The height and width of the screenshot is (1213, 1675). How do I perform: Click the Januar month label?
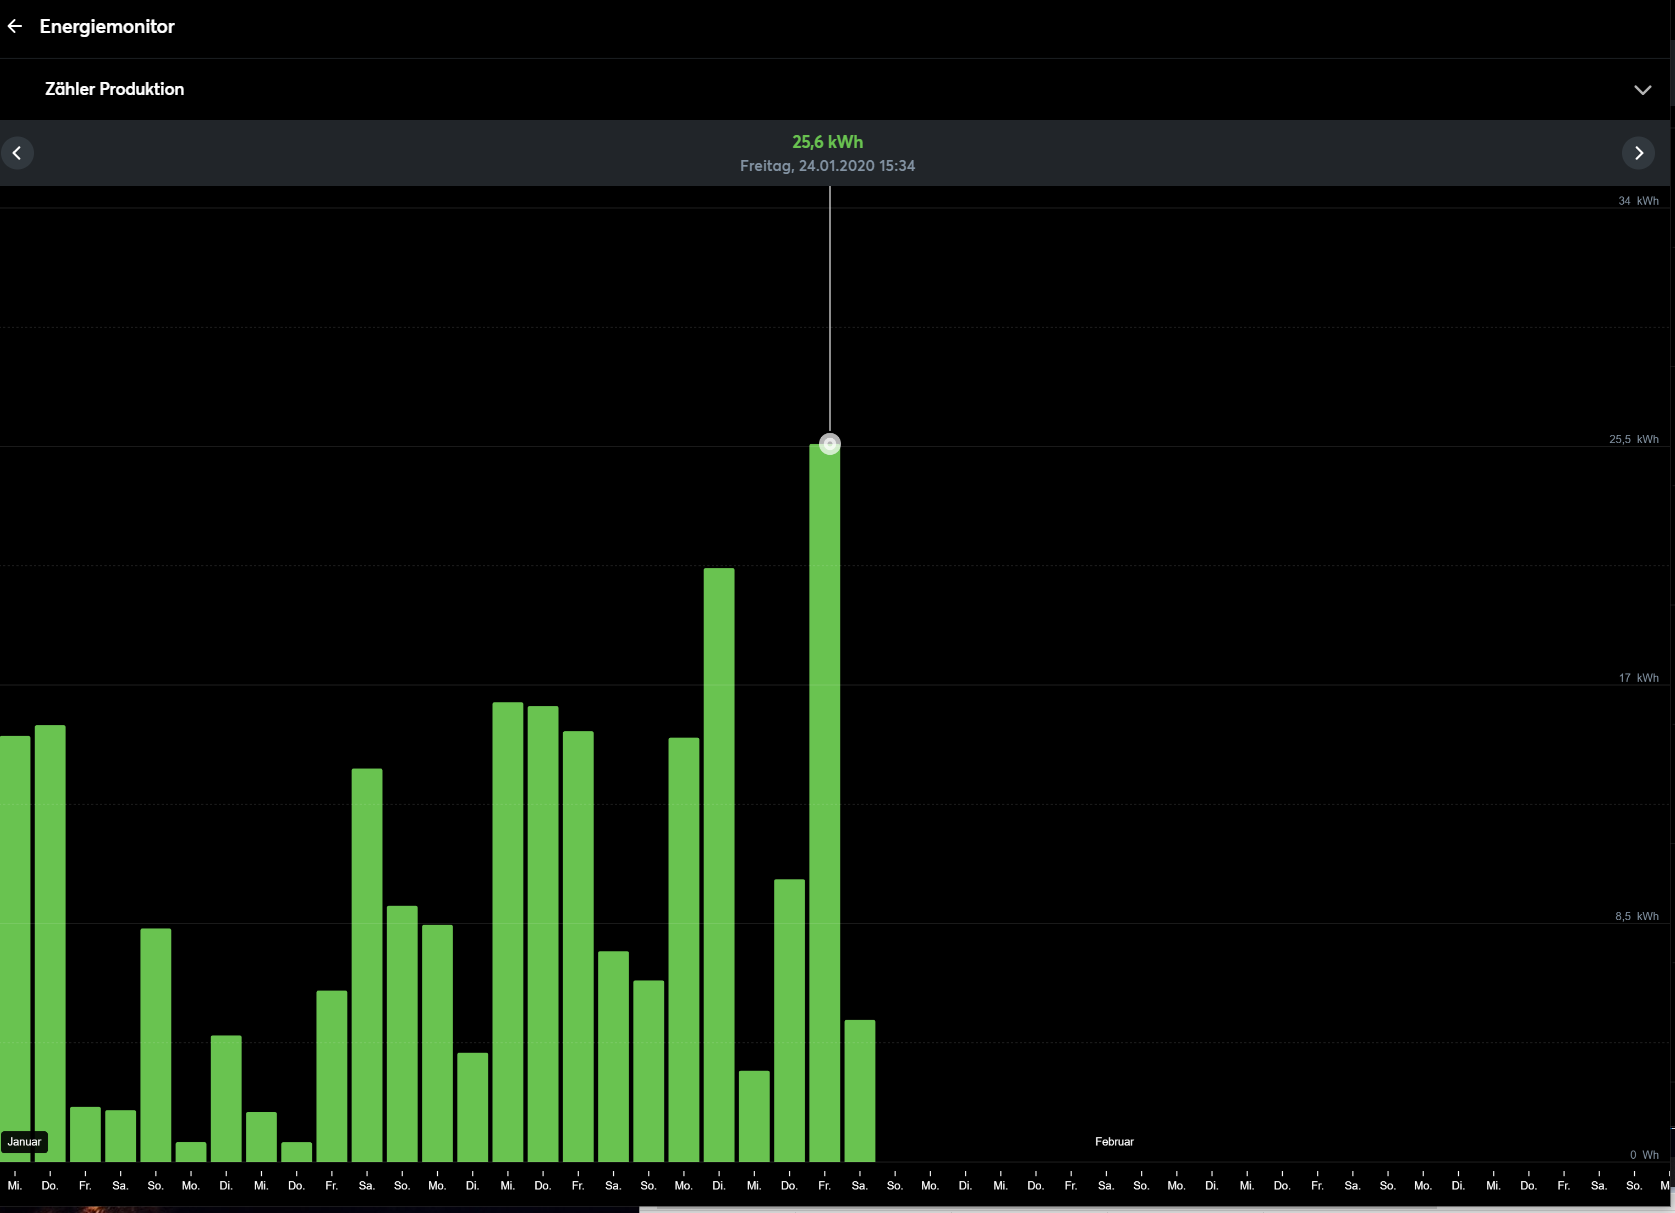(24, 1141)
